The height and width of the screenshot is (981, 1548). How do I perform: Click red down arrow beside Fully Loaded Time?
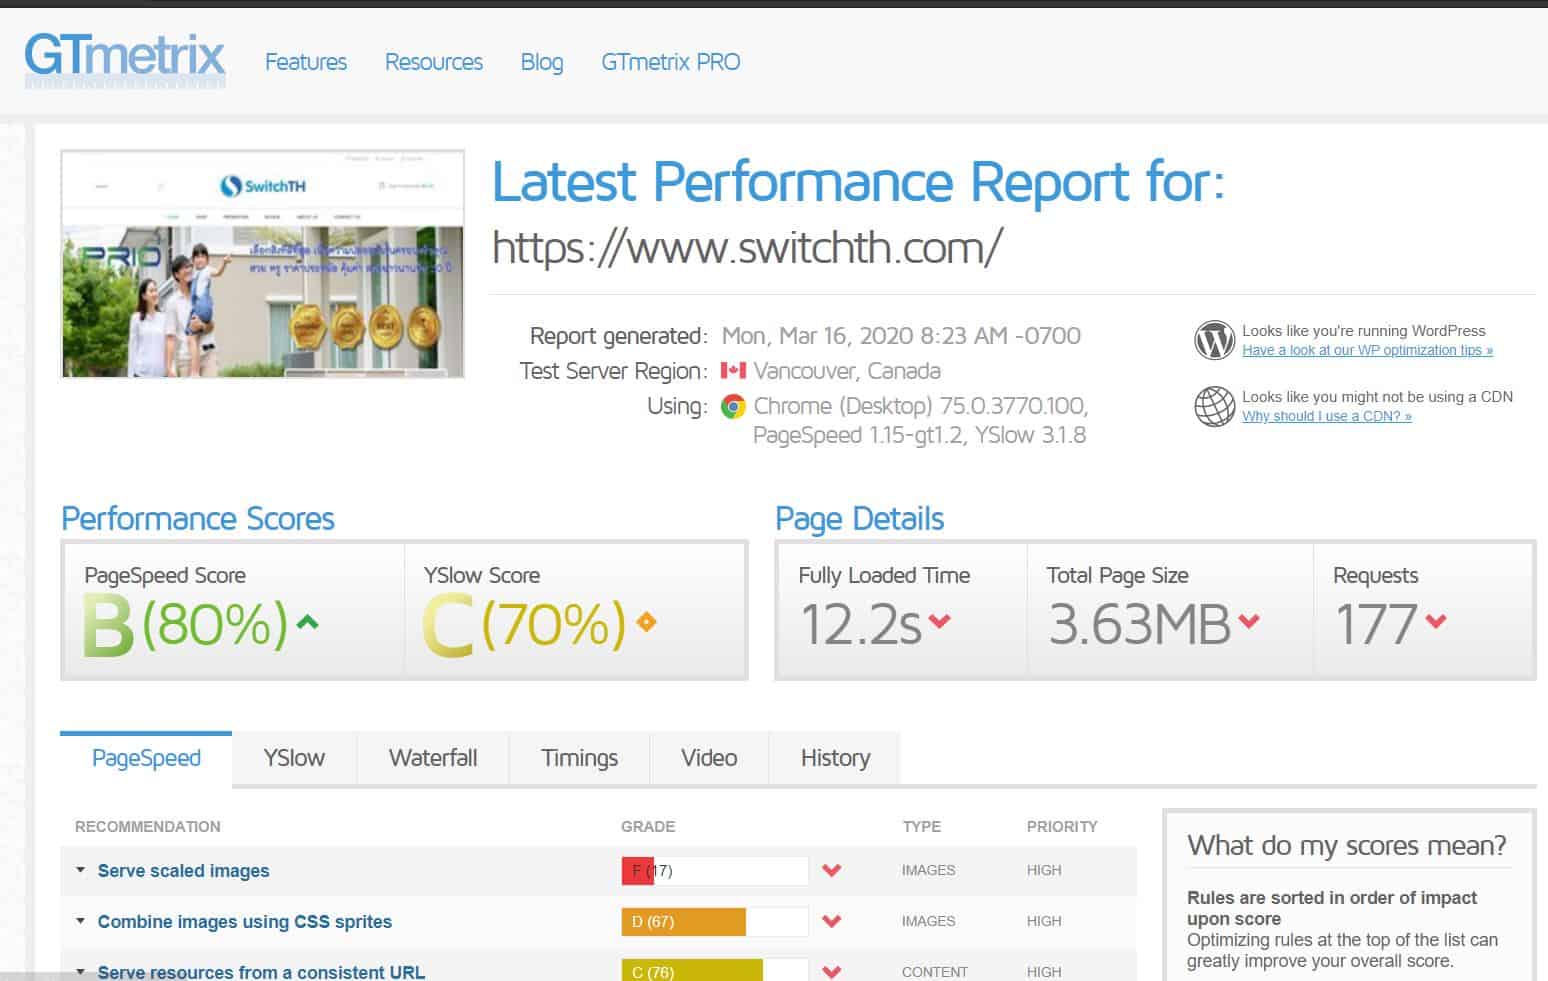[939, 622]
